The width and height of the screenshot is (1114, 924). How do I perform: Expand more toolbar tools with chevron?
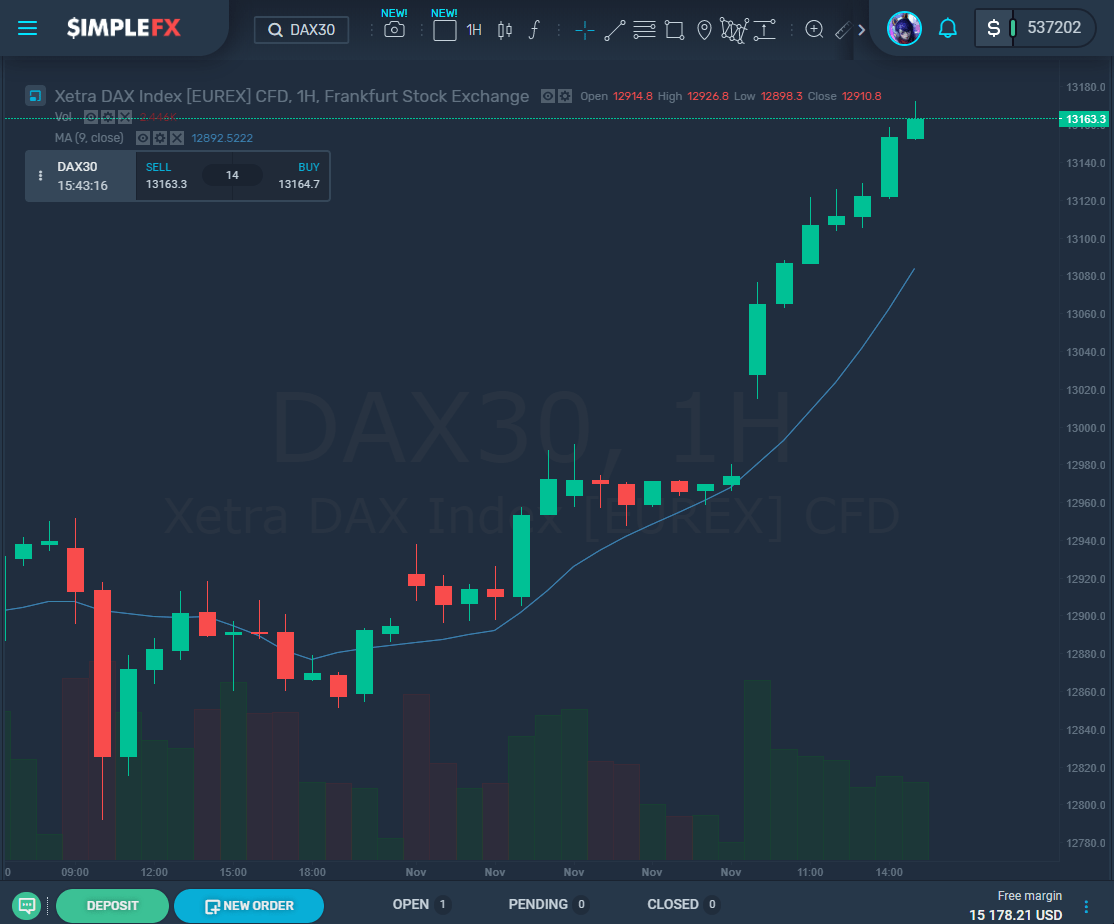click(x=861, y=30)
